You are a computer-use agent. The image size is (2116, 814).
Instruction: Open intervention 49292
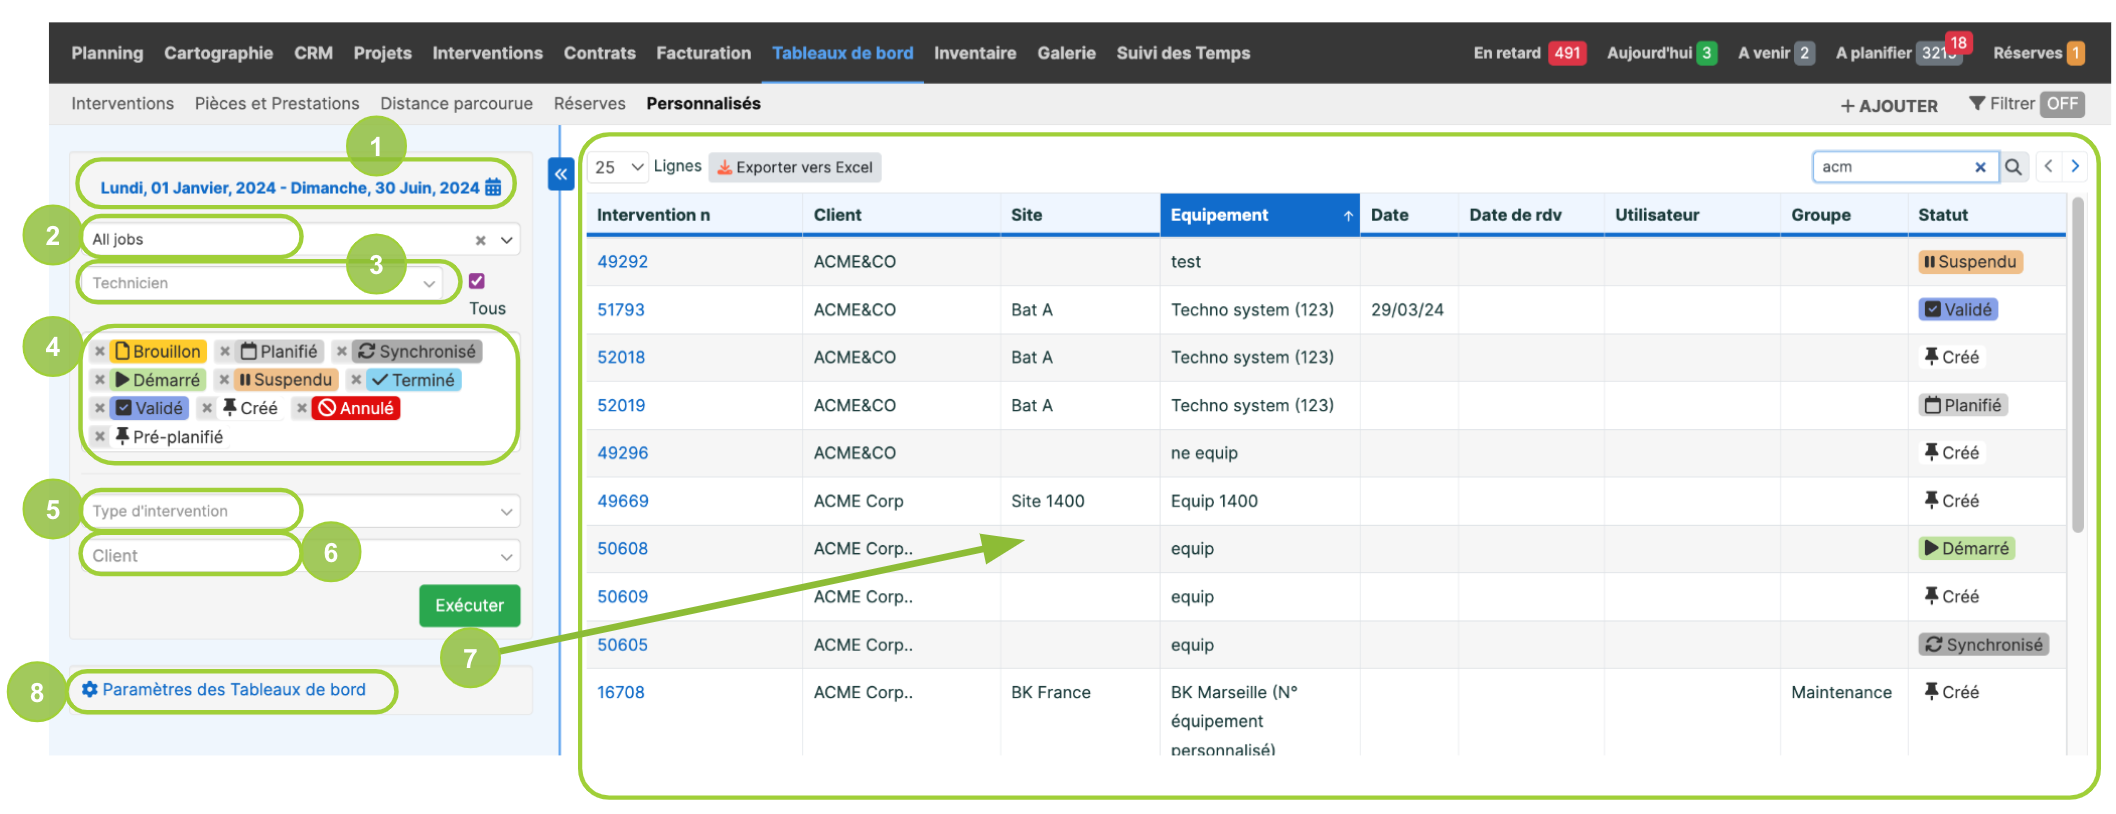622,261
